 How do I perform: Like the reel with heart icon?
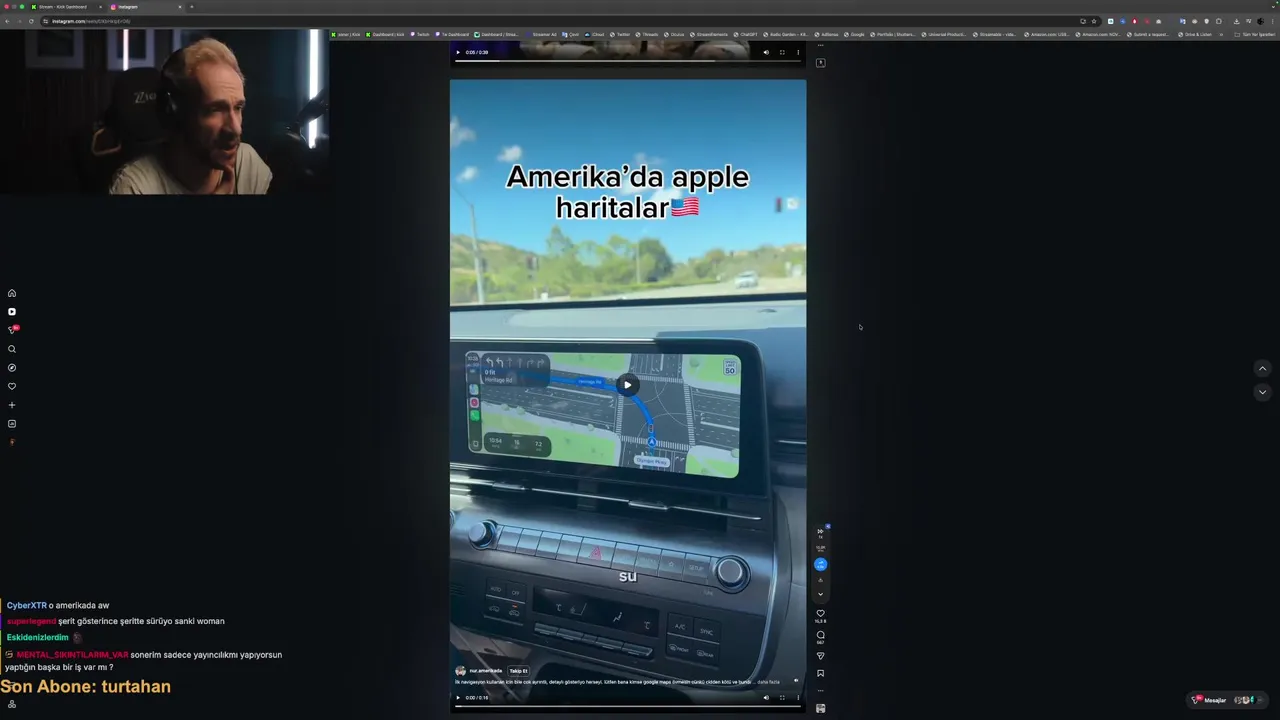pyautogui.click(x=820, y=613)
